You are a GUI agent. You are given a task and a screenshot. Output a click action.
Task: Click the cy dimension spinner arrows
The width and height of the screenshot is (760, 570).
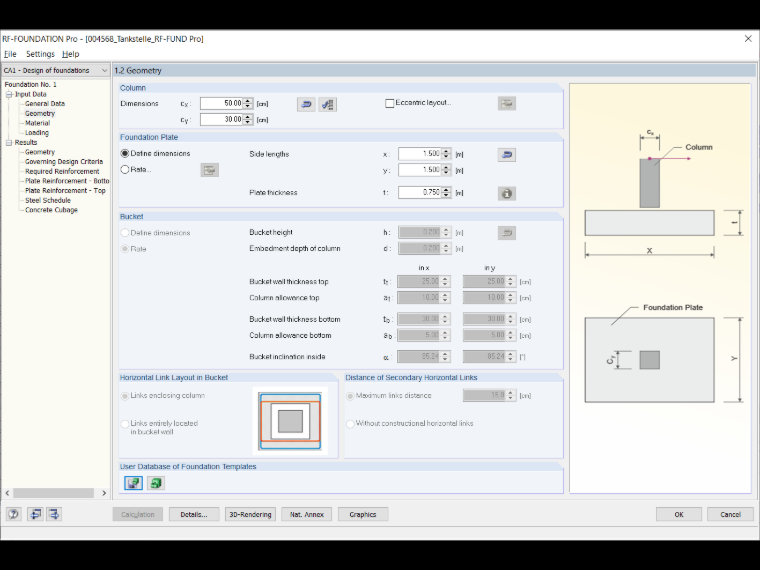tap(248, 119)
